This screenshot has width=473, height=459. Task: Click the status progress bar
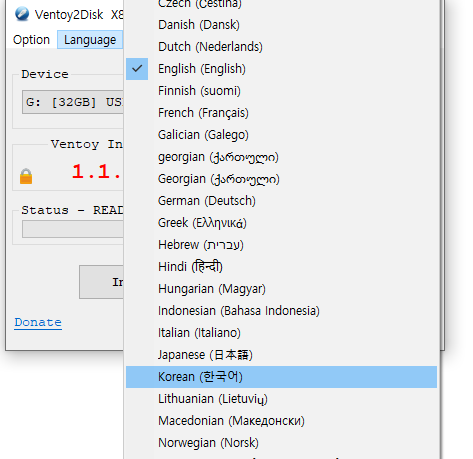point(73,229)
